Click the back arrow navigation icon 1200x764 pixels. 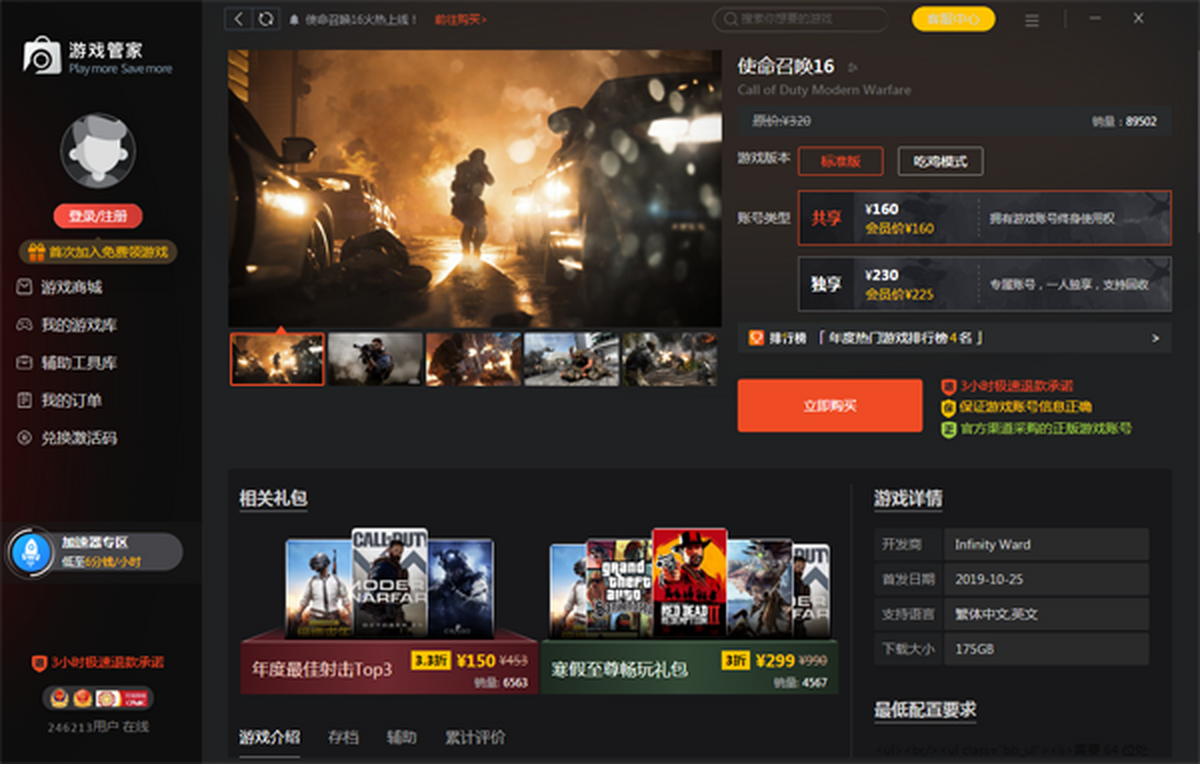238,19
